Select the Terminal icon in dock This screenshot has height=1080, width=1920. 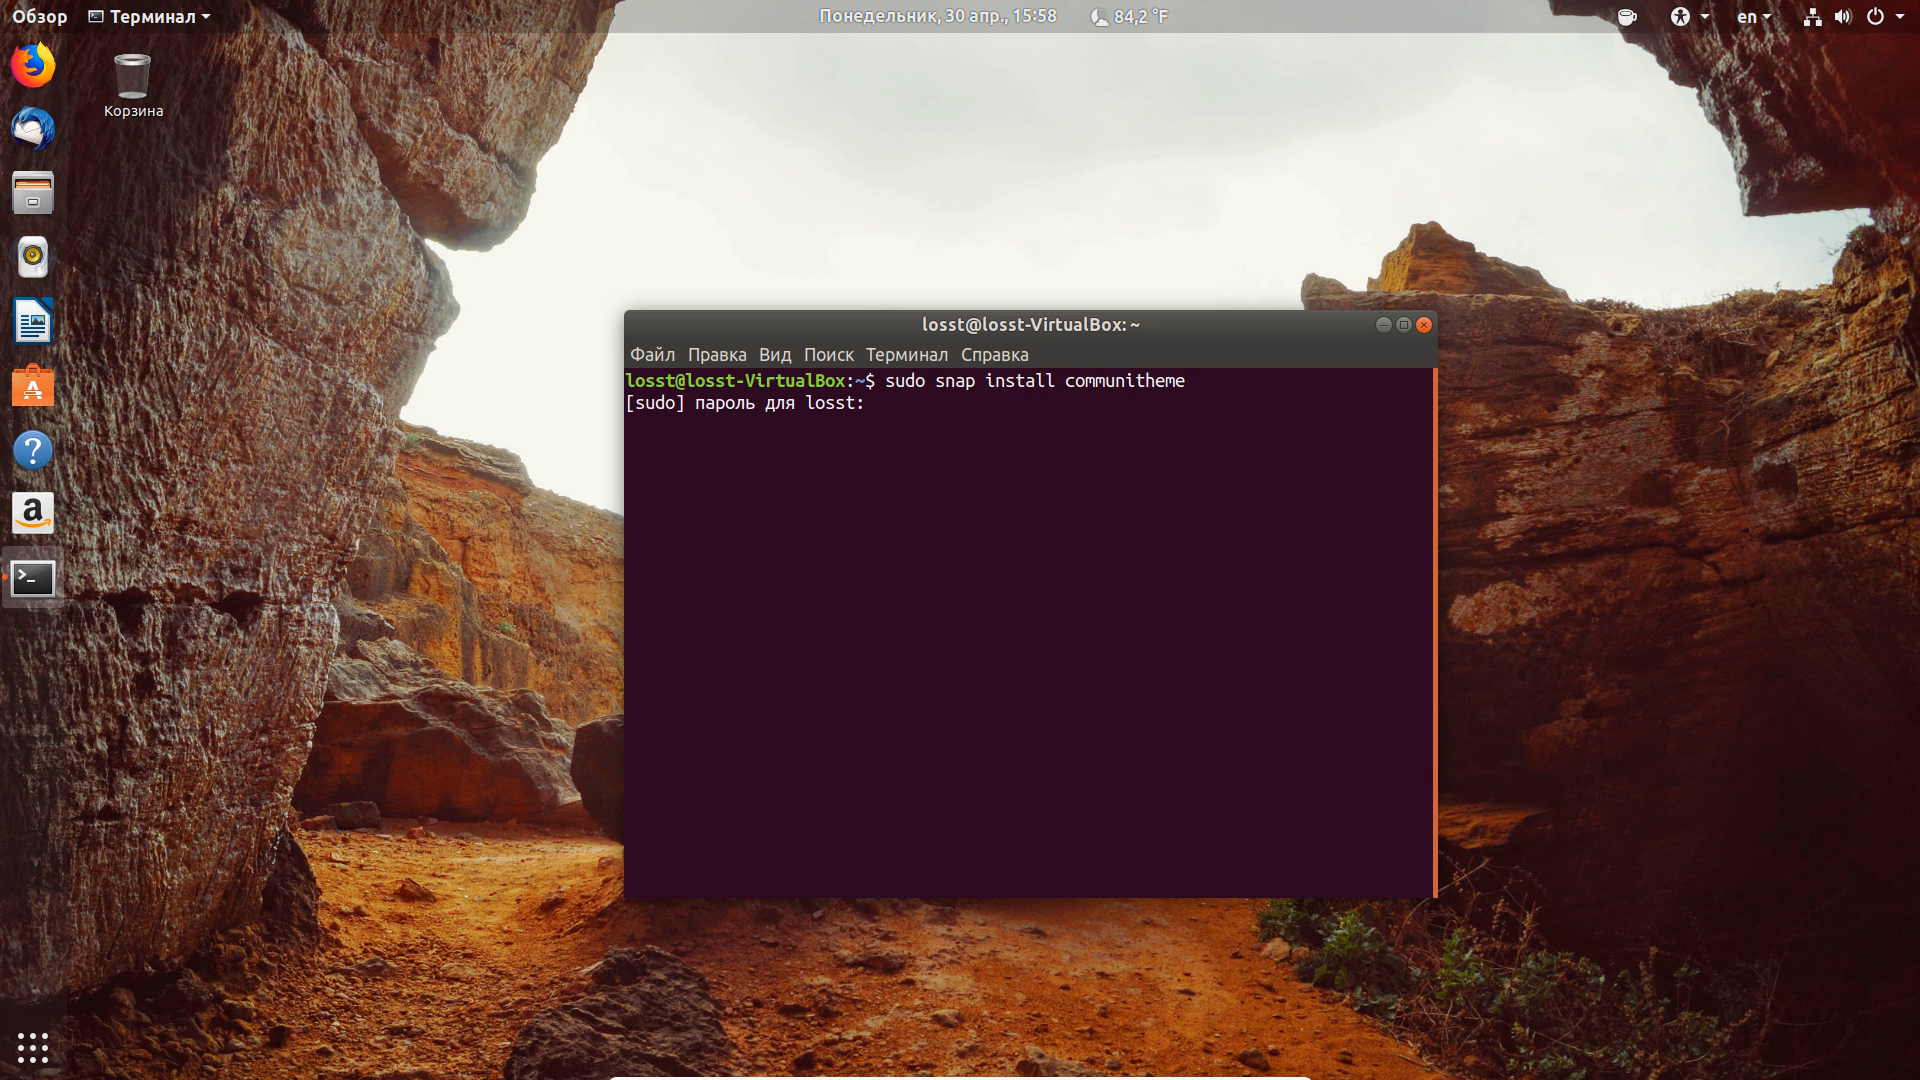click(x=33, y=578)
